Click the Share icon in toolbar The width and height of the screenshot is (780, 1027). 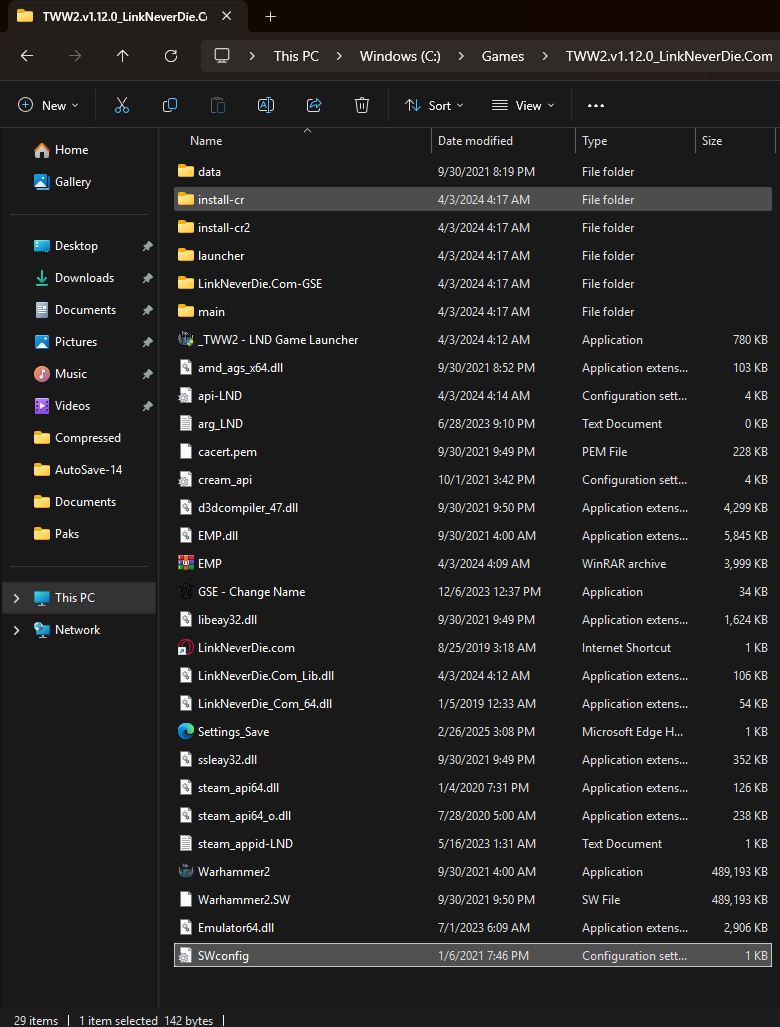[314, 105]
